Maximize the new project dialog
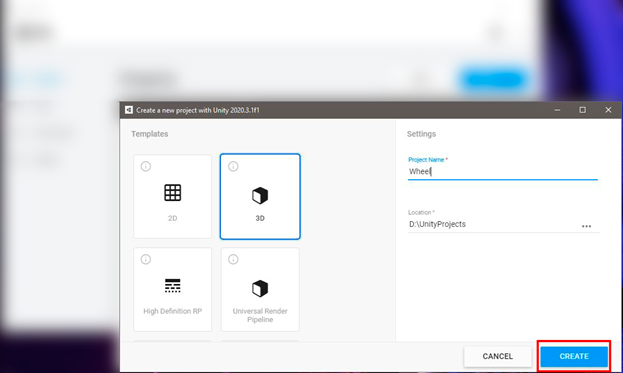 click(582, 110)
